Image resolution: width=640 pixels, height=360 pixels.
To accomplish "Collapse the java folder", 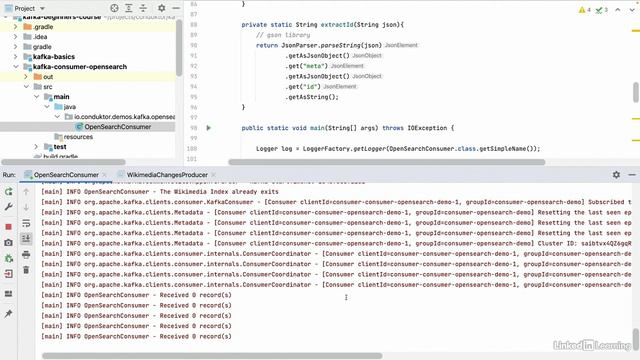I will [x=47, y=107].
